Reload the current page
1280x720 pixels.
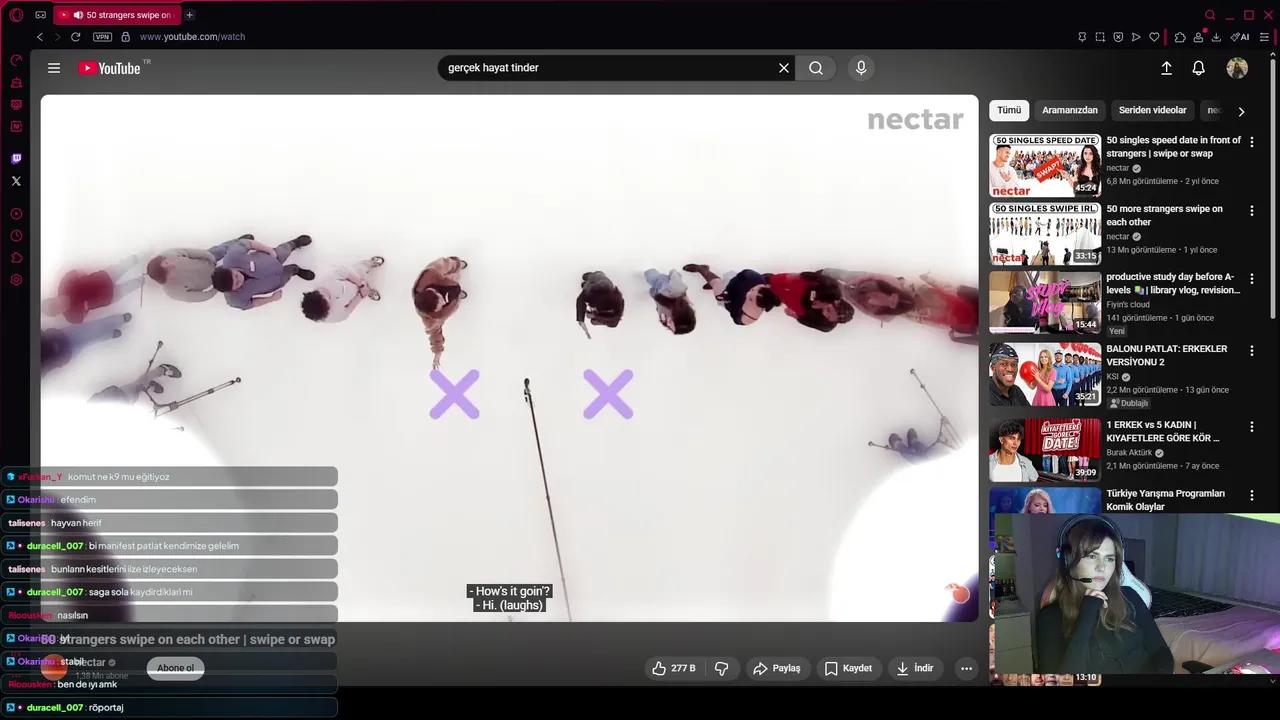pos(75,37)
